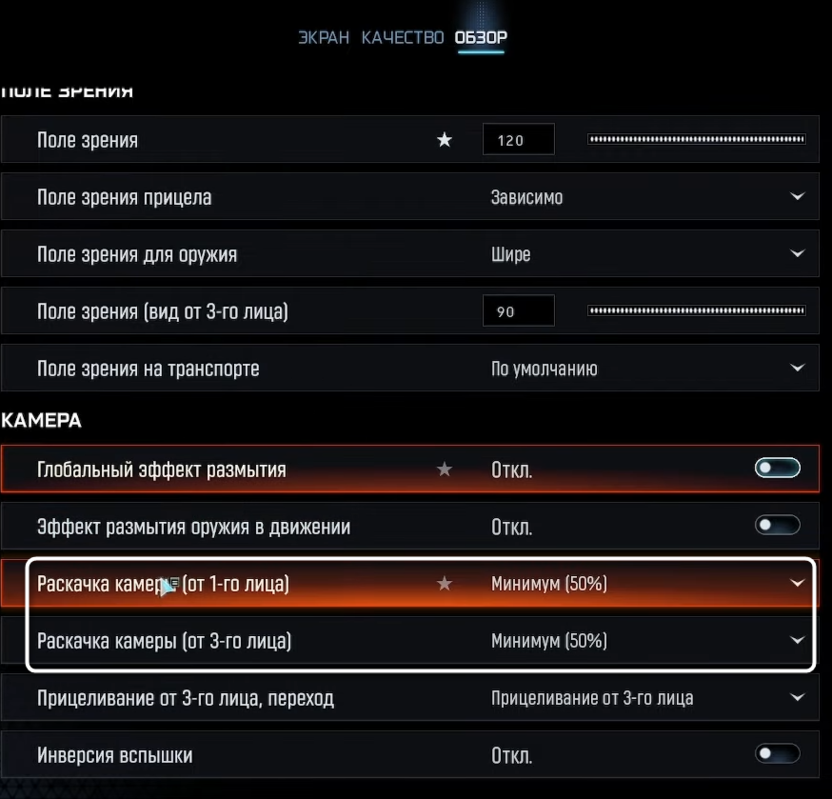
Task: Expand Прицеливание от 3-го лица, переход dropdown
Action: coord(796,697)
